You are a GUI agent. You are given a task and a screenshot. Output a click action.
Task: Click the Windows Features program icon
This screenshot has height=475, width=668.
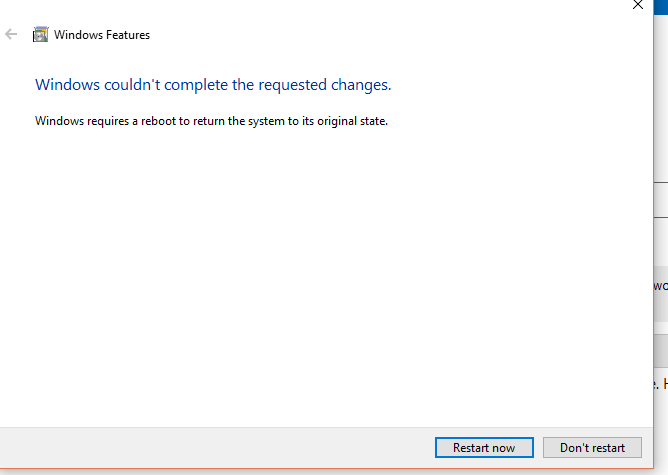coord(40,35)
